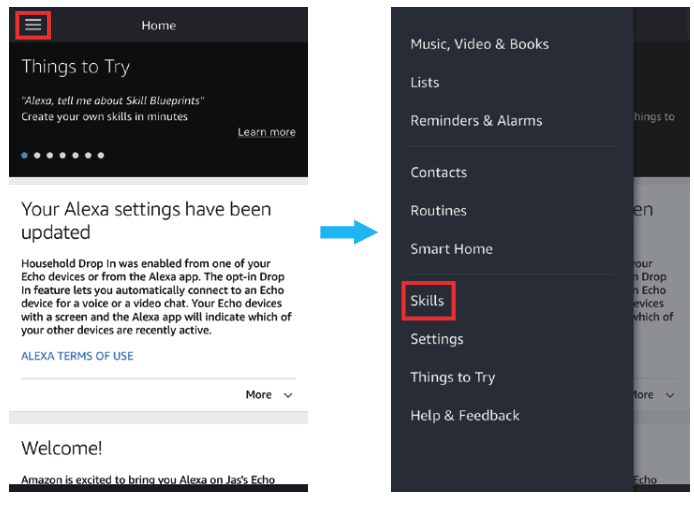Viewport: 694px width, 506px height.
Task: Jump to the last carousel dot
Action: pos(101,156)
